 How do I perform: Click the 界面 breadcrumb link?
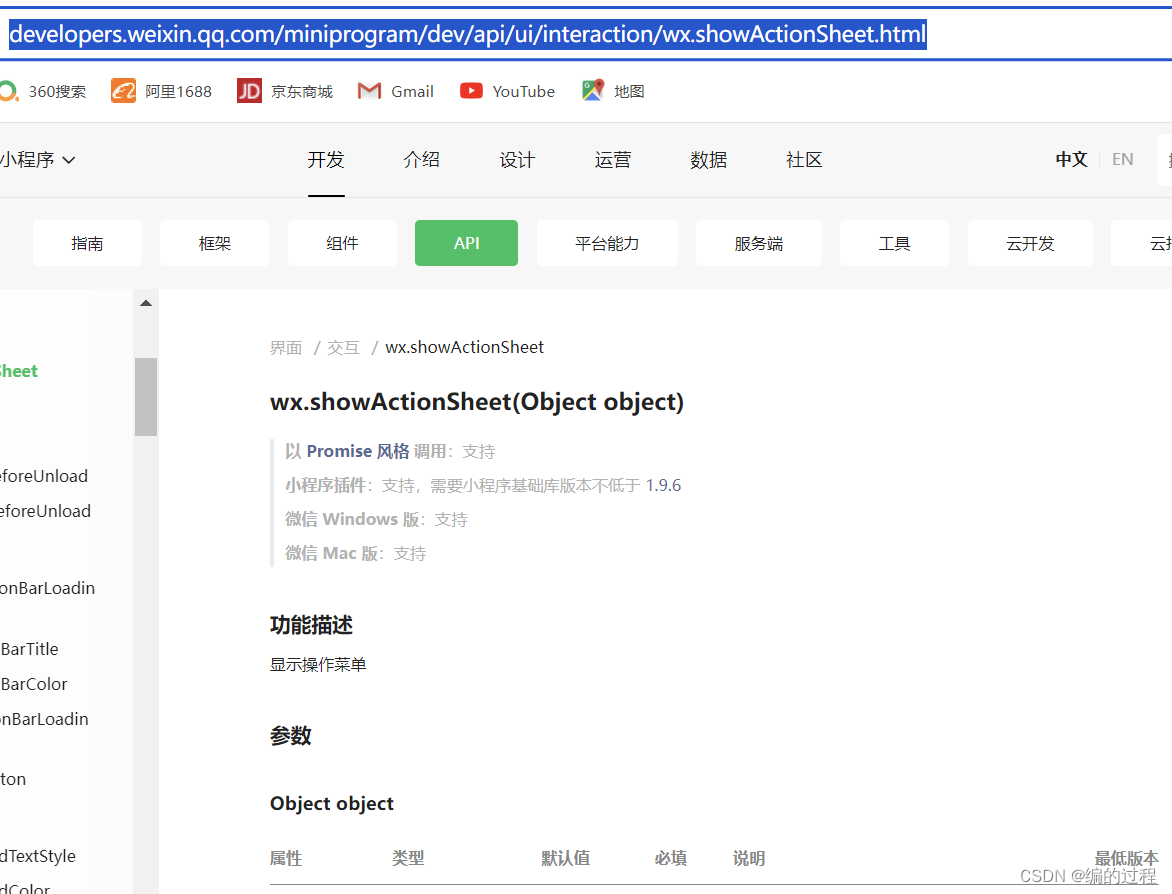[286, 348]
